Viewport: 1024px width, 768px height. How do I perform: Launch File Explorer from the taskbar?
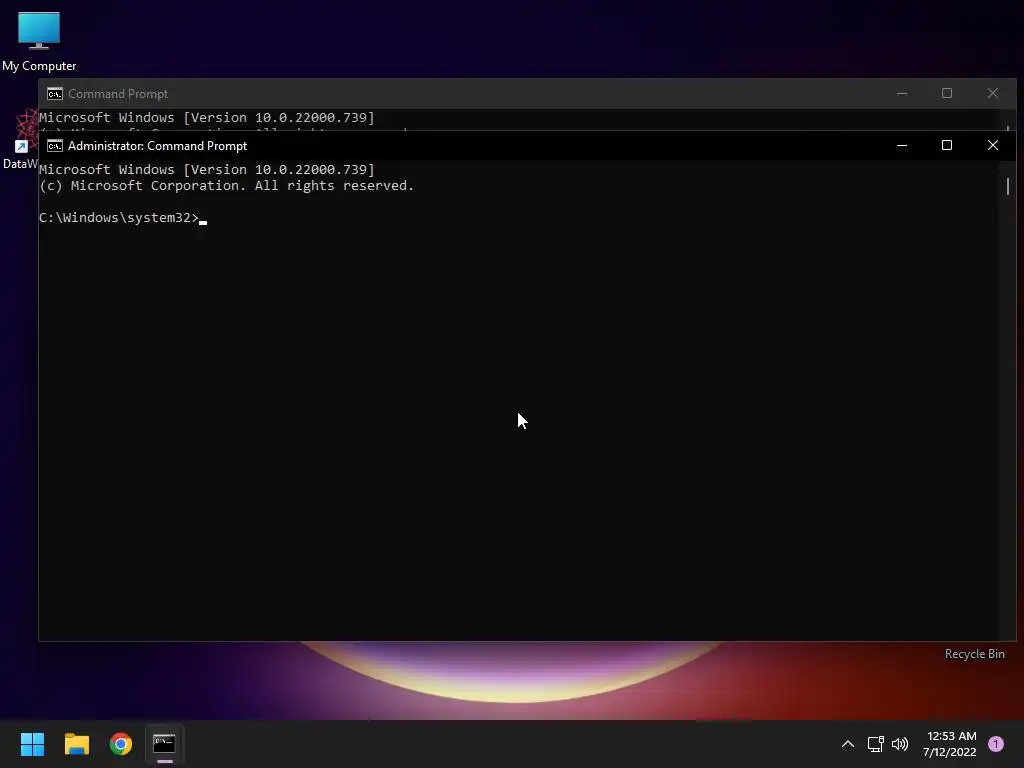point(76,744)
